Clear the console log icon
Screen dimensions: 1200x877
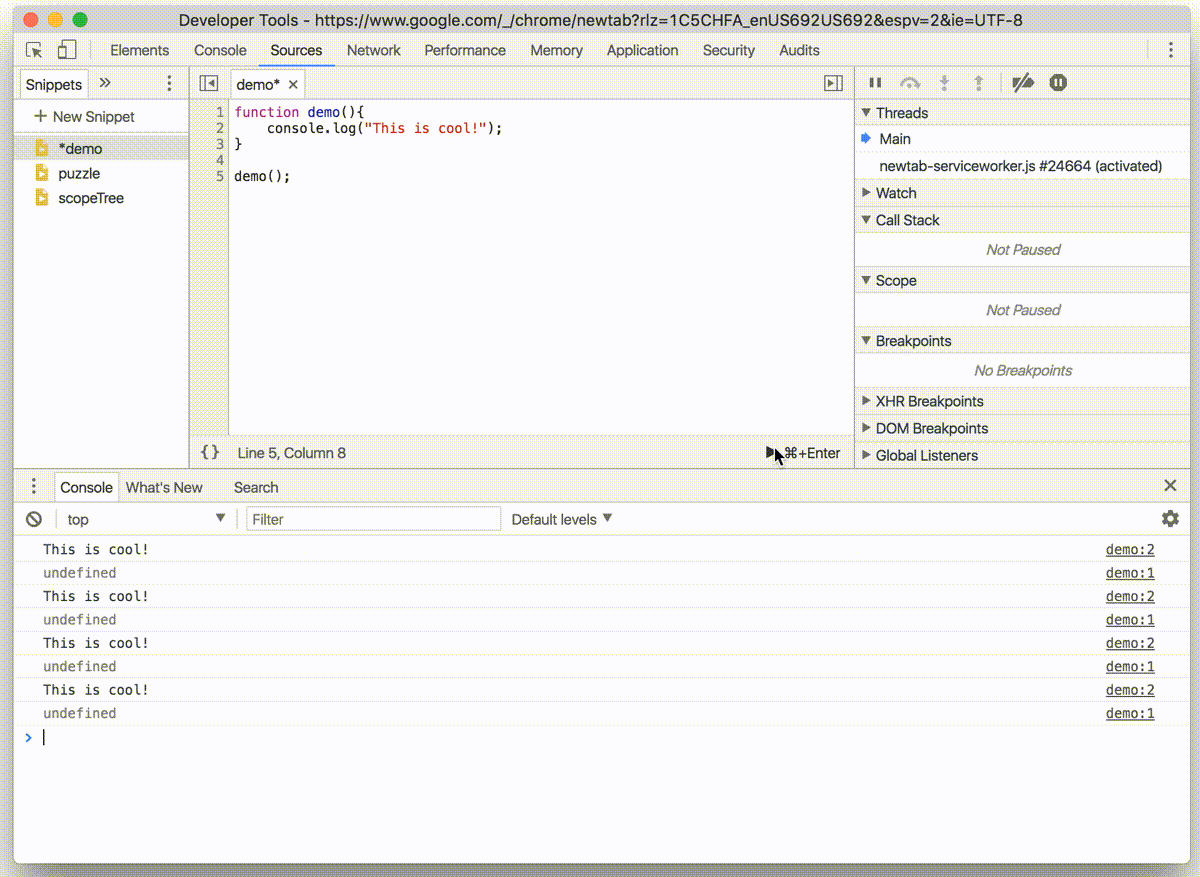34,519
